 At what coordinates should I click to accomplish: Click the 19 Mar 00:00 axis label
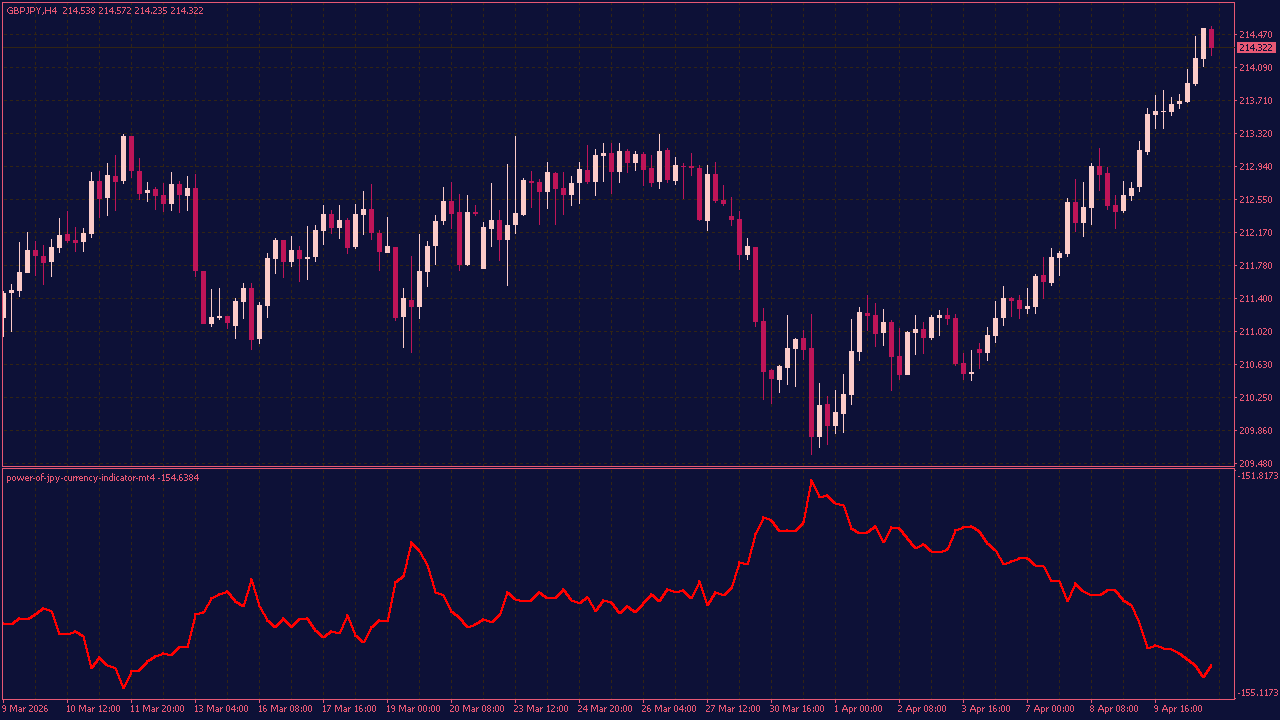click(x=411, y=709)
